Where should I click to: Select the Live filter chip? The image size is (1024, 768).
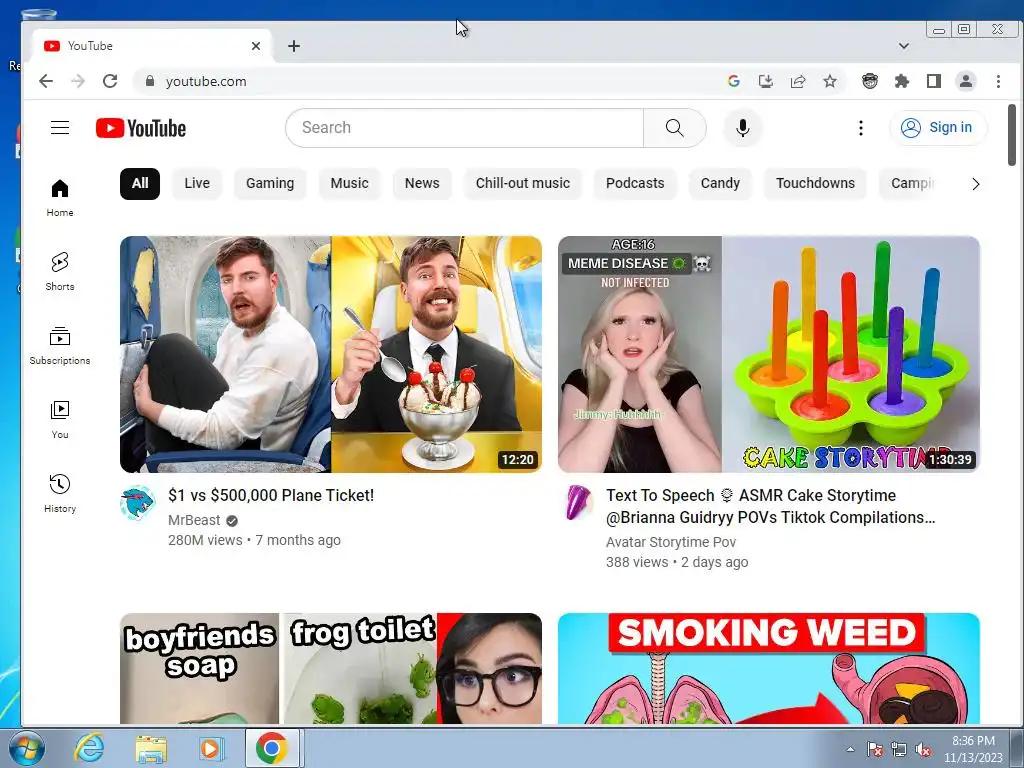click(197, 184)
